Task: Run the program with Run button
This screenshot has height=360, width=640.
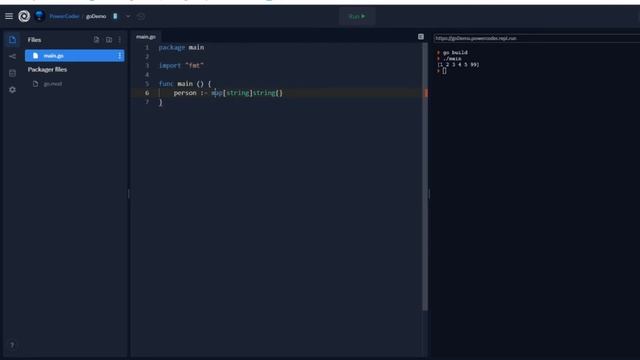Action: (357, 16)
